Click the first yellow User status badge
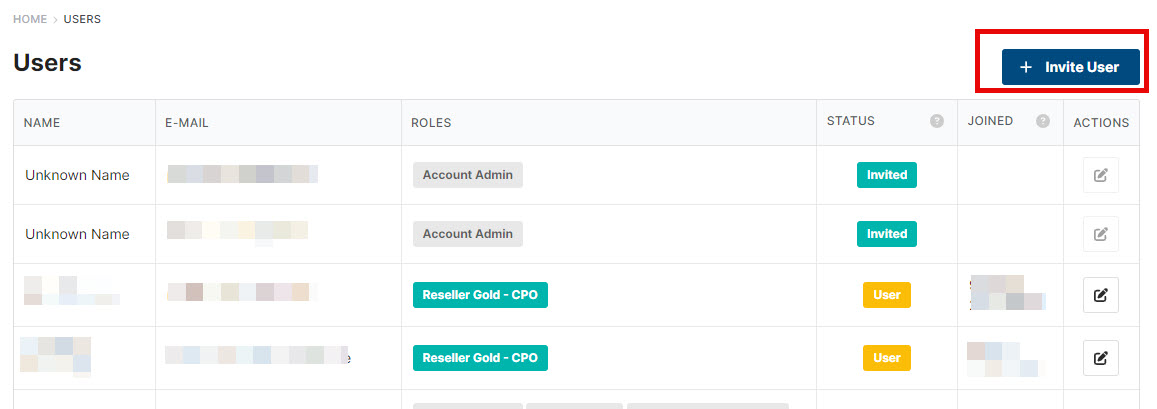 coord(887,295)
